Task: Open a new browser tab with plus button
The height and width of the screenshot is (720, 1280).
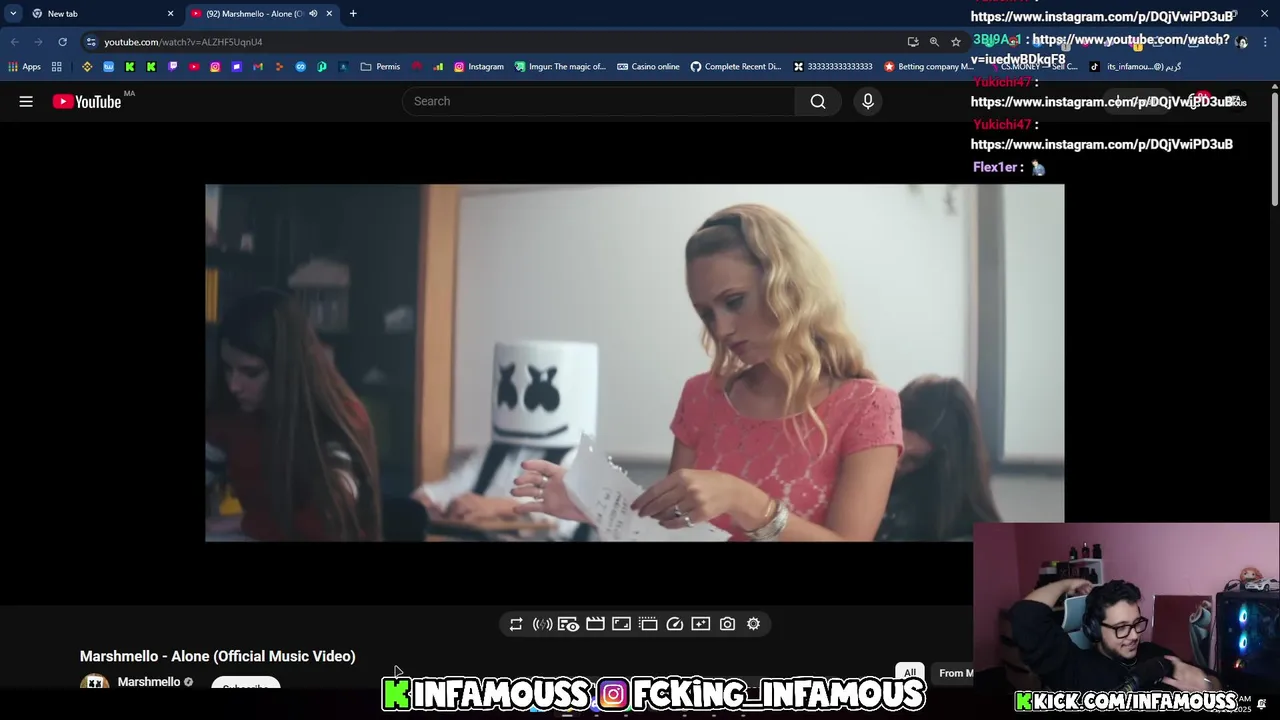Action: coord(353,14)
